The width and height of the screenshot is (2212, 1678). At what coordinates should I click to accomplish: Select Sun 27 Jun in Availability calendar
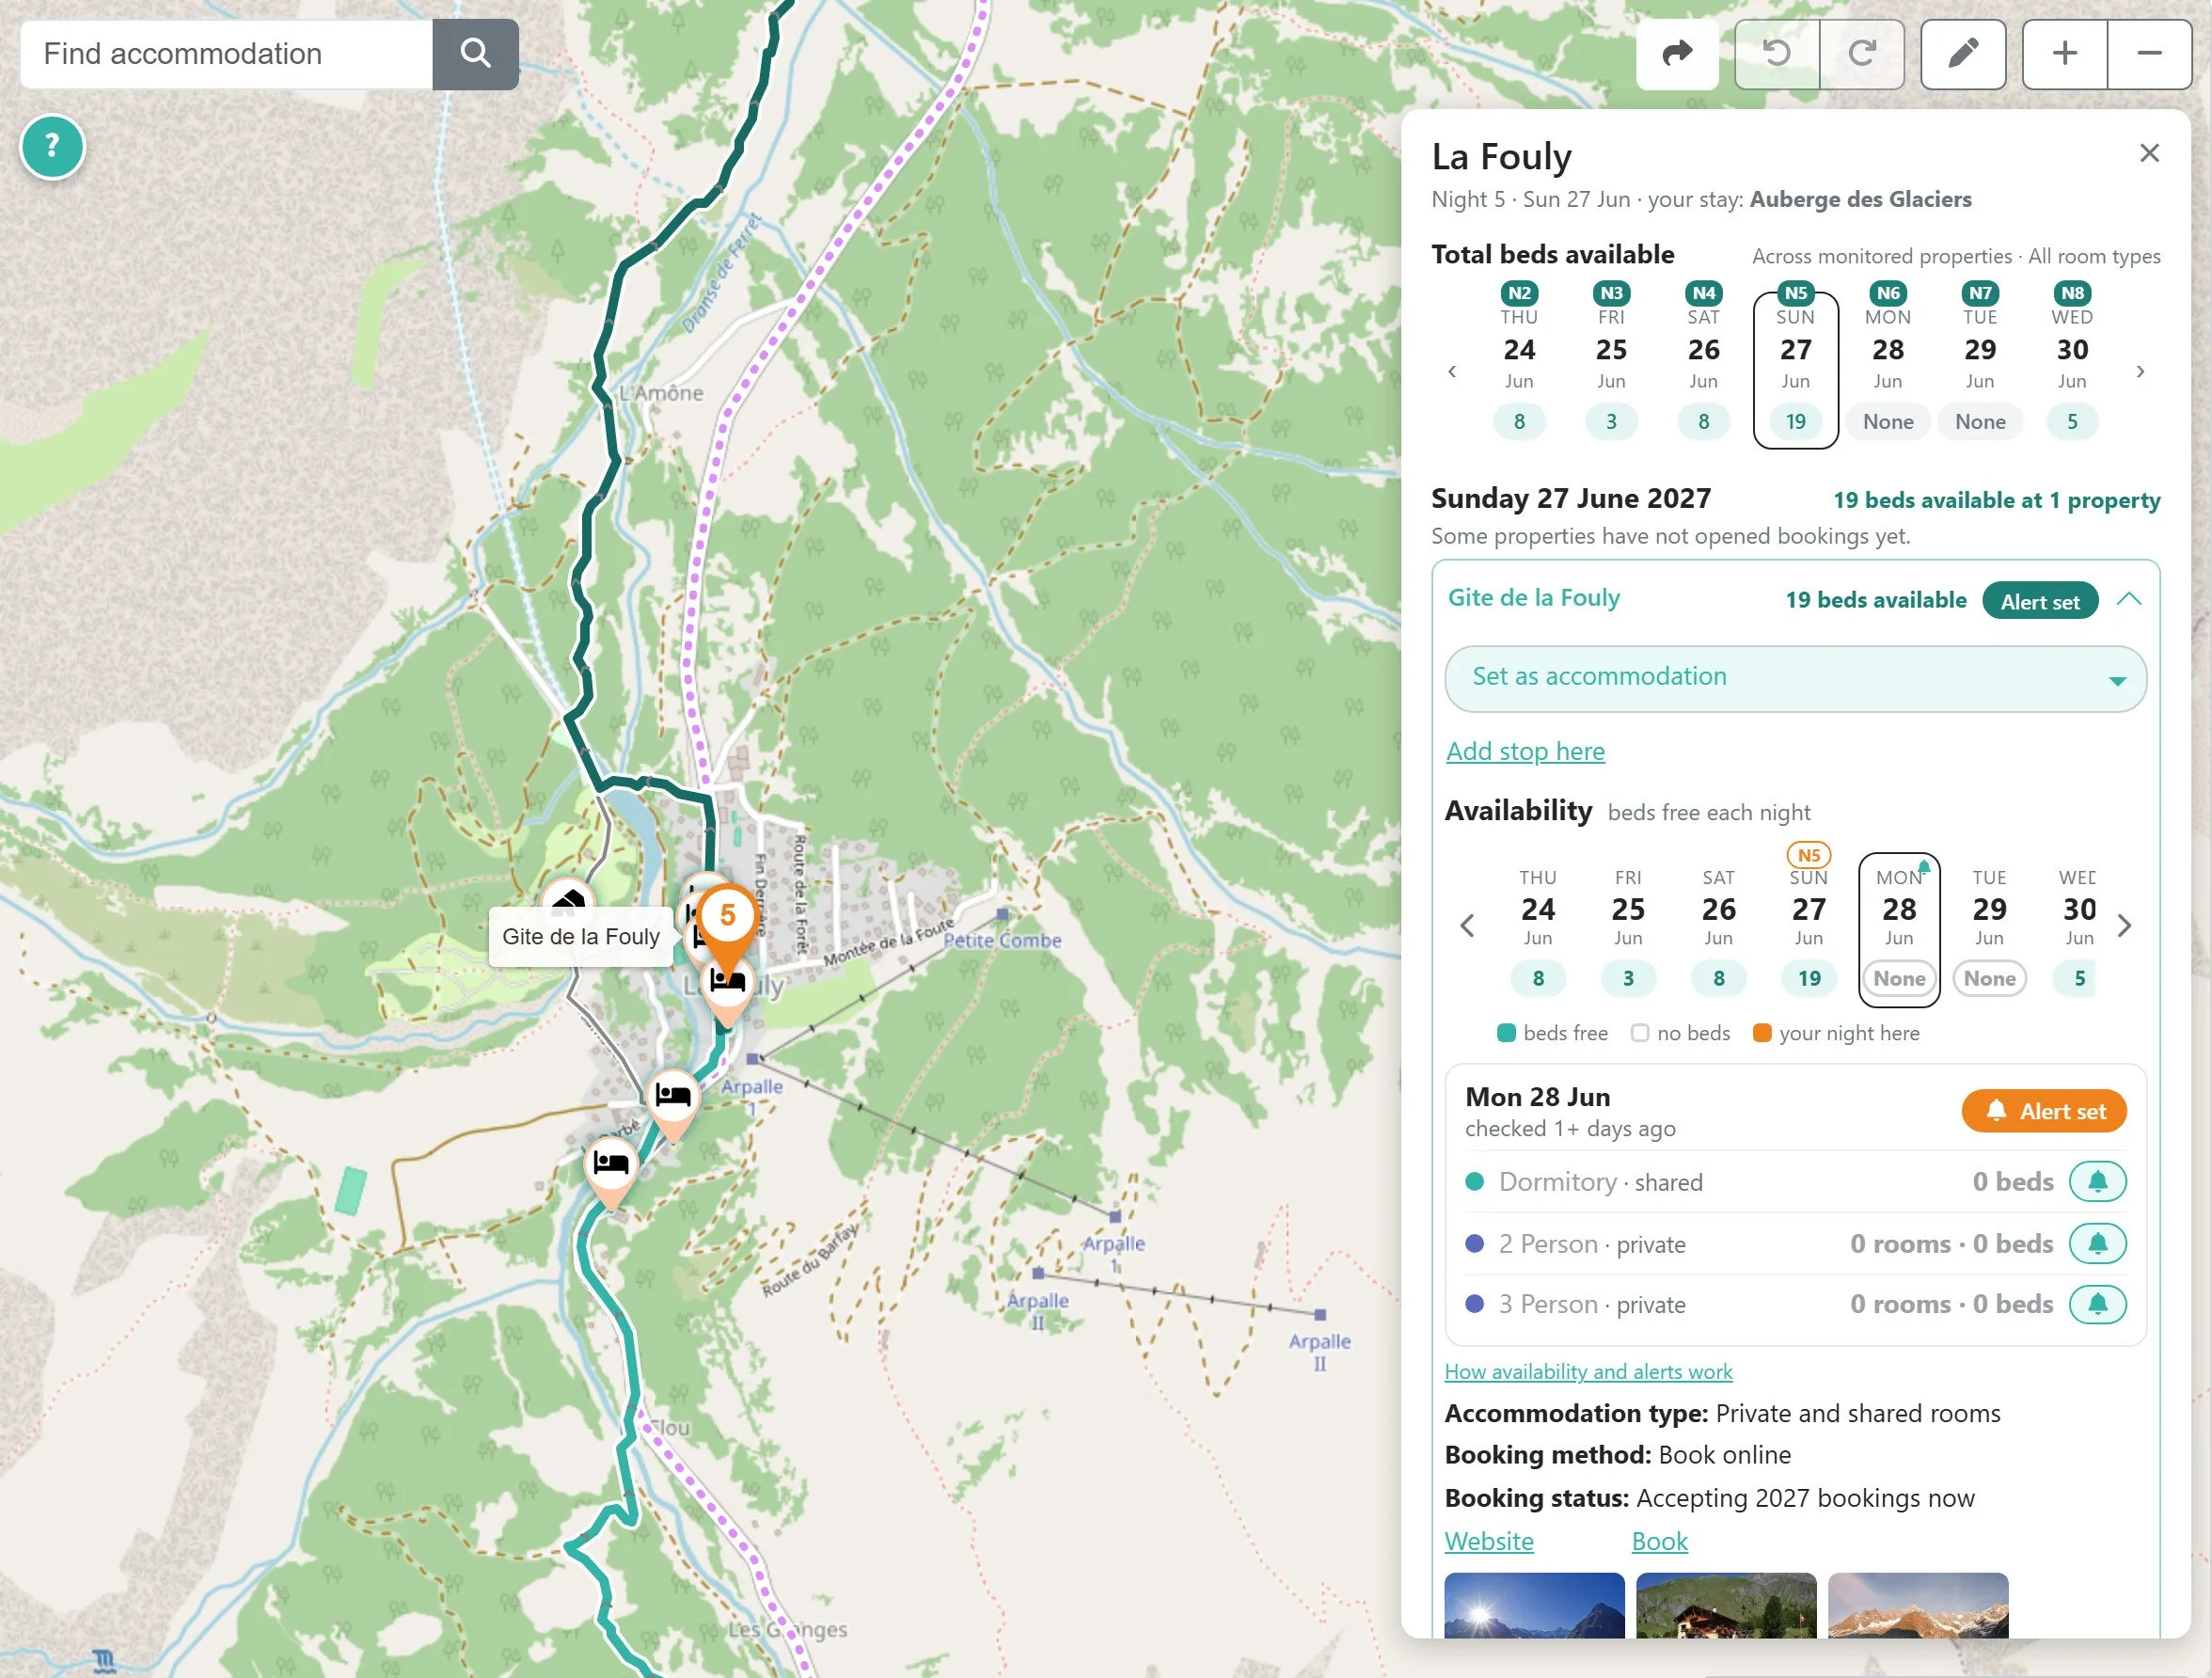click(1808, 925)
